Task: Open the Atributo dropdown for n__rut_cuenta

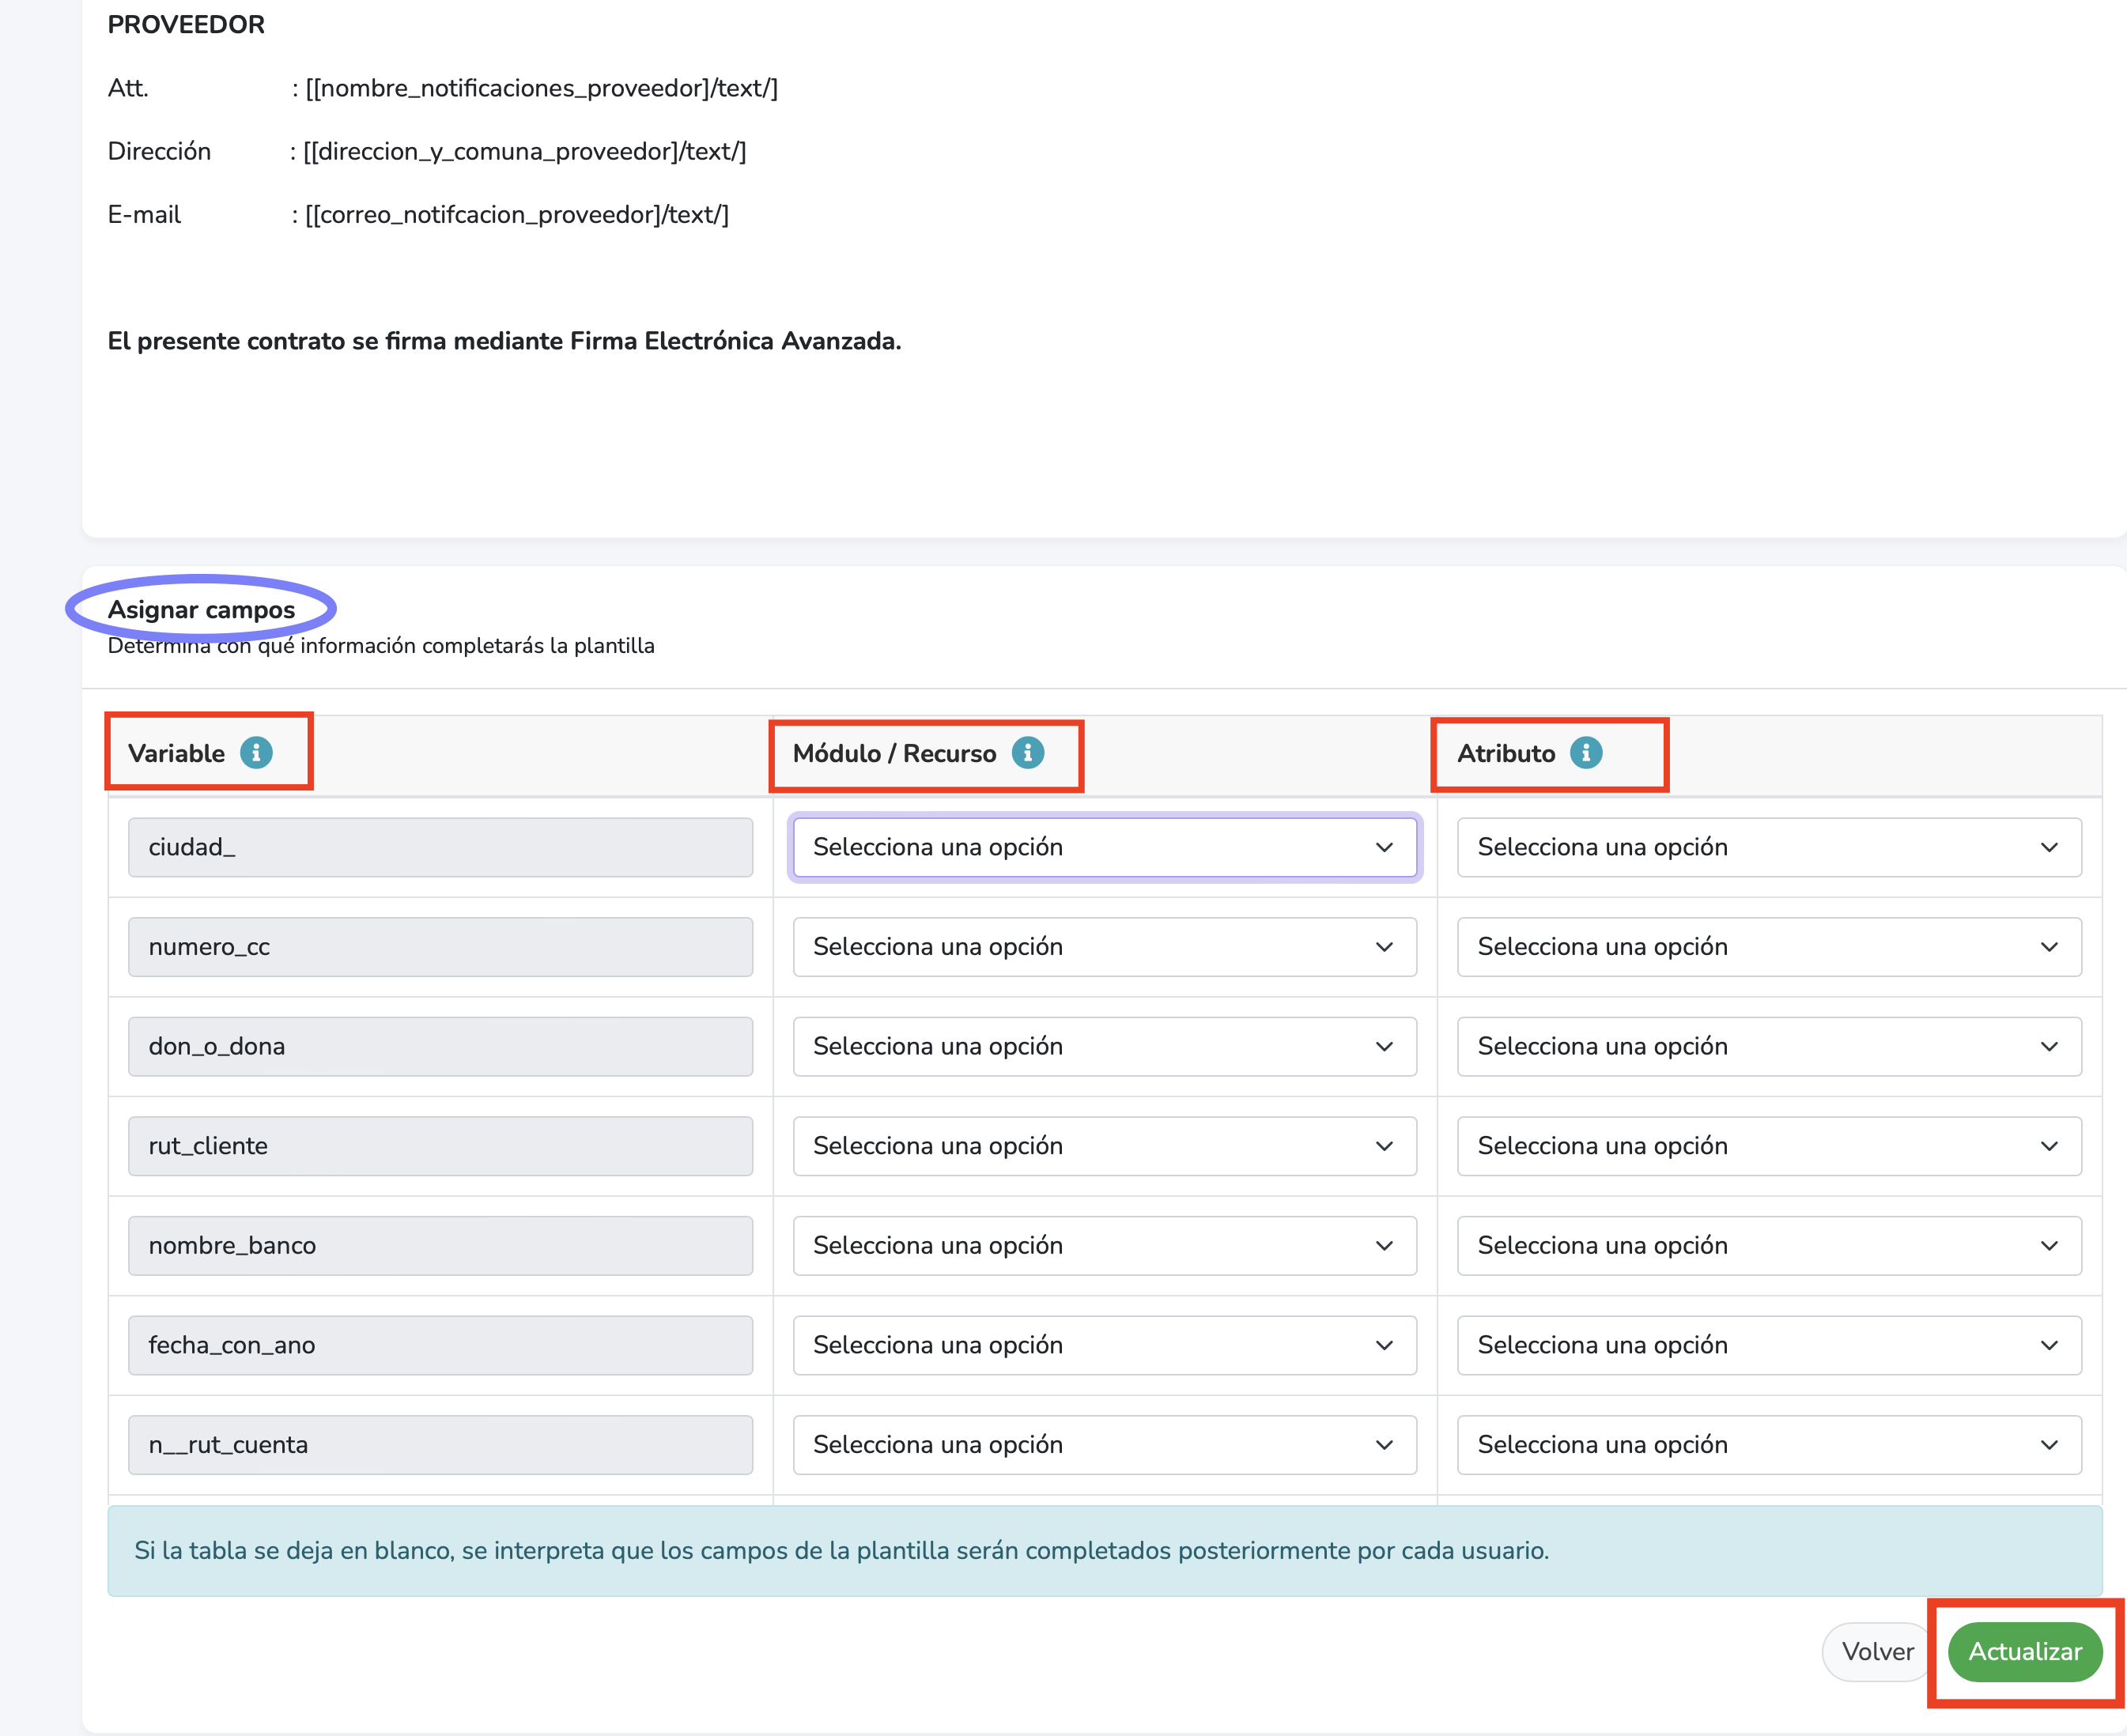Action: click(1769, 1445)
